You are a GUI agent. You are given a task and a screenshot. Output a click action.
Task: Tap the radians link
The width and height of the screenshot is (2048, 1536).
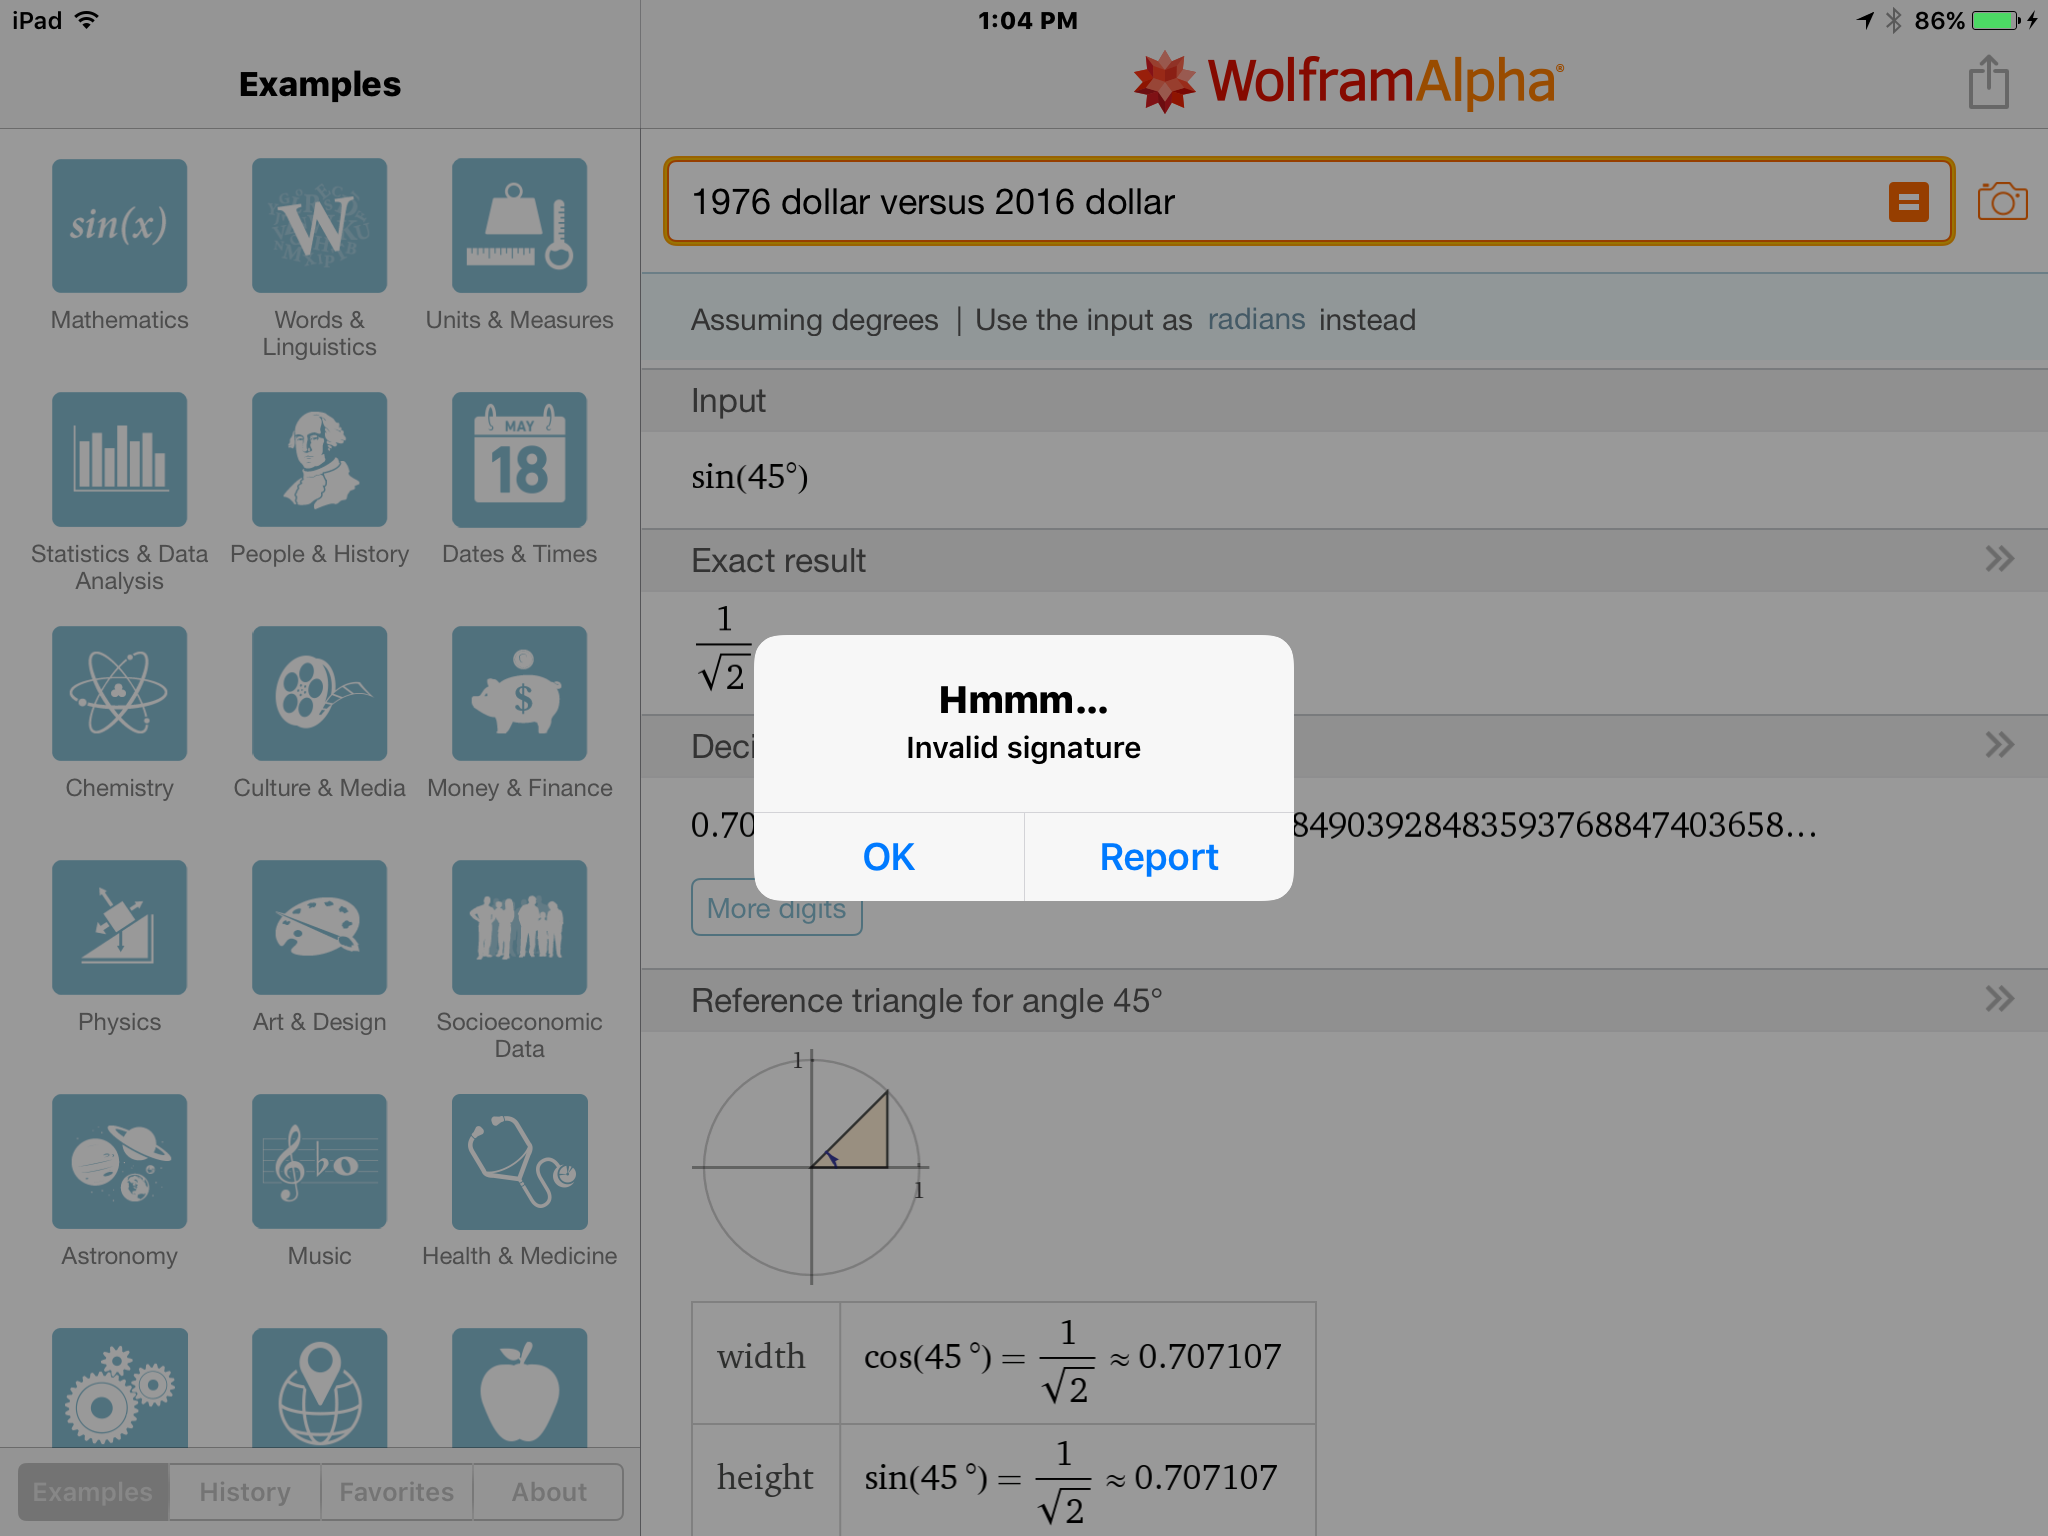pyautogui.click(x=1256, y=320)
